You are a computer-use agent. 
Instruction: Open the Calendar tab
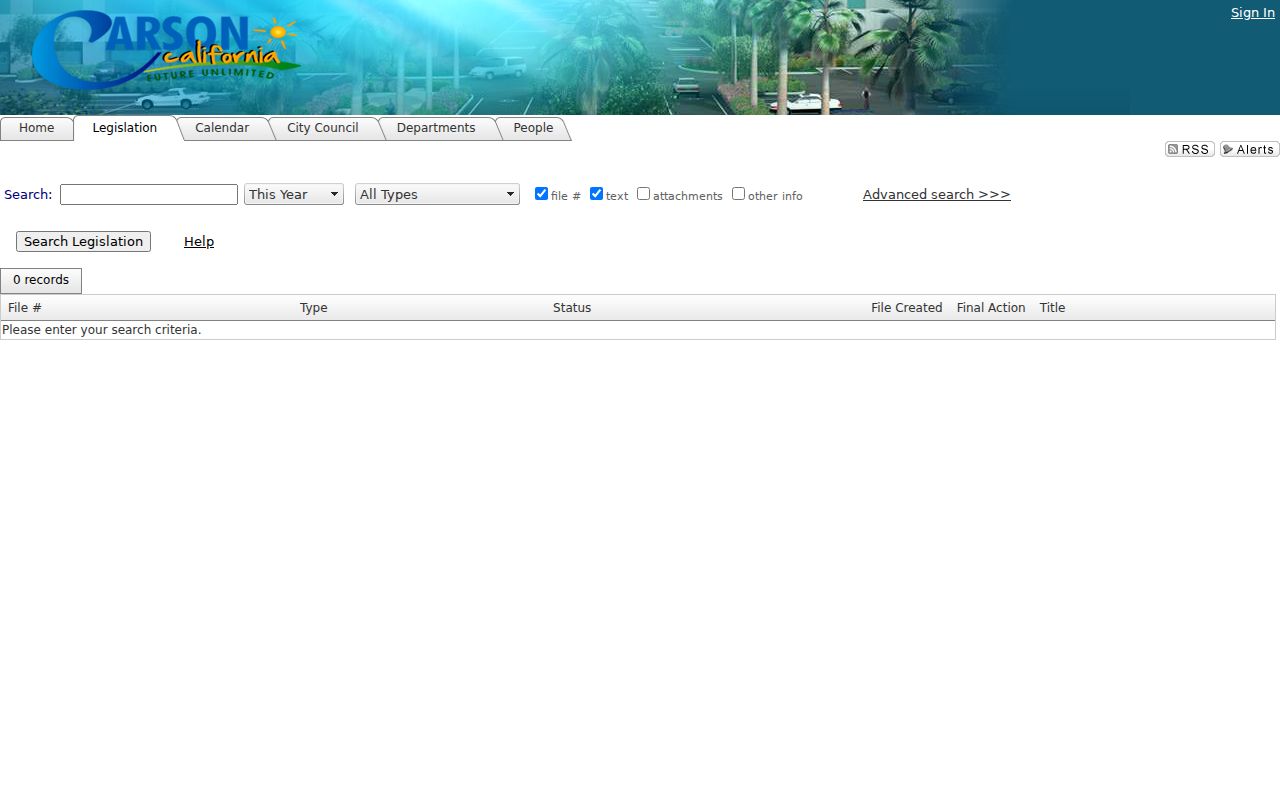tap(222, 128)
